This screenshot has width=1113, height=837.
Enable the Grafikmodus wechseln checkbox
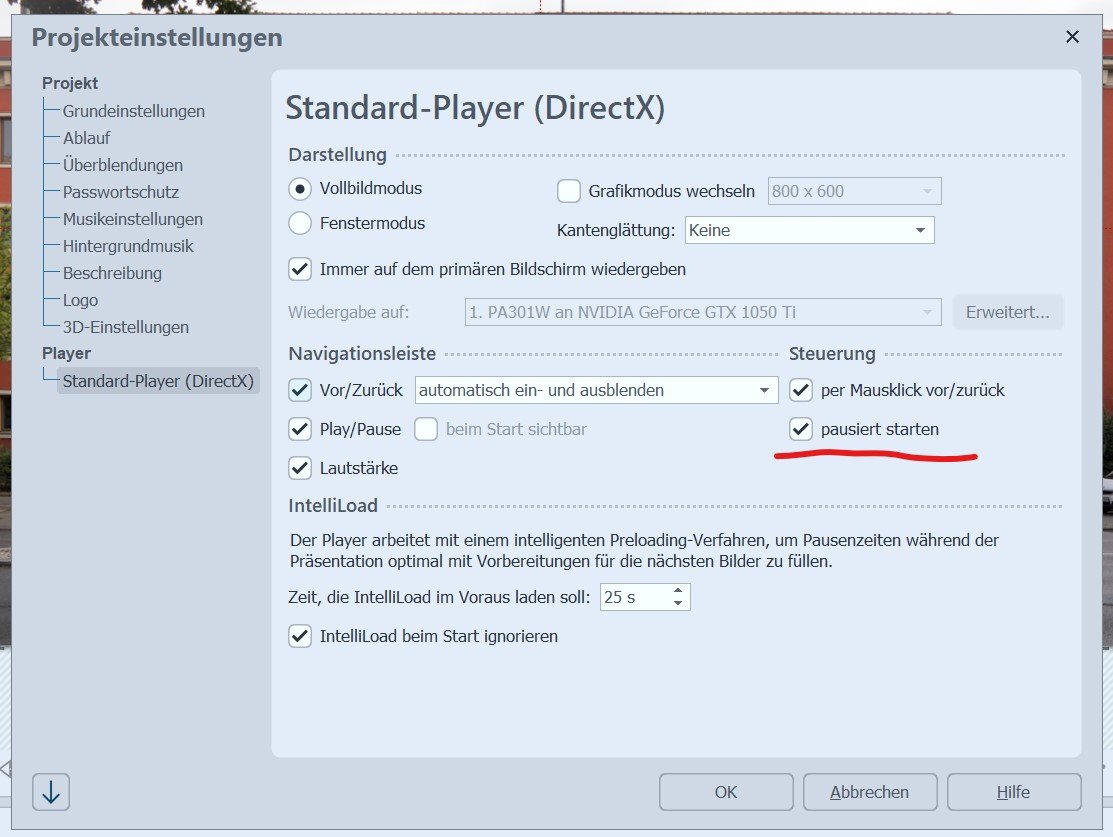point(568,190)
